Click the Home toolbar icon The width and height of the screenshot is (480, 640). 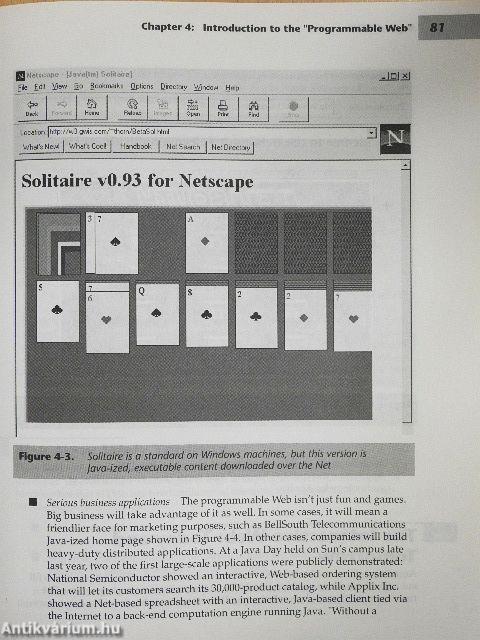coord(92,108)
